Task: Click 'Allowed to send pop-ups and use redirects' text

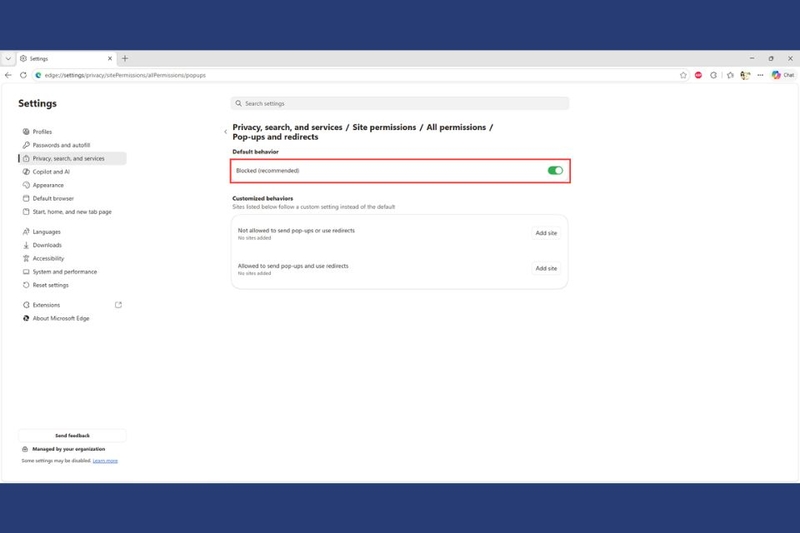Action: point(293,266)
